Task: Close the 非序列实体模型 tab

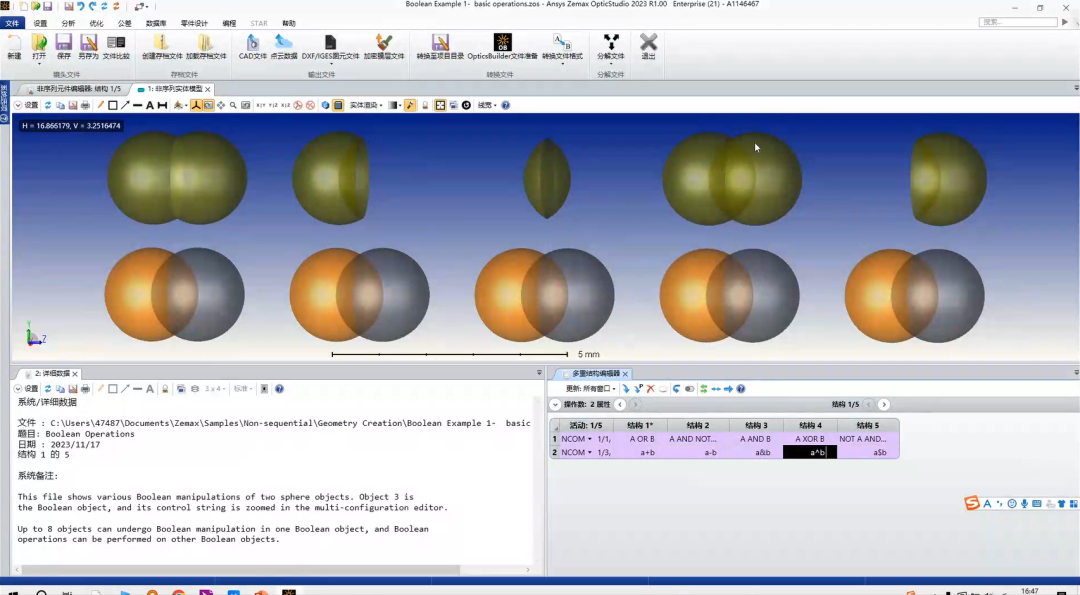Action: pos(207,90)
